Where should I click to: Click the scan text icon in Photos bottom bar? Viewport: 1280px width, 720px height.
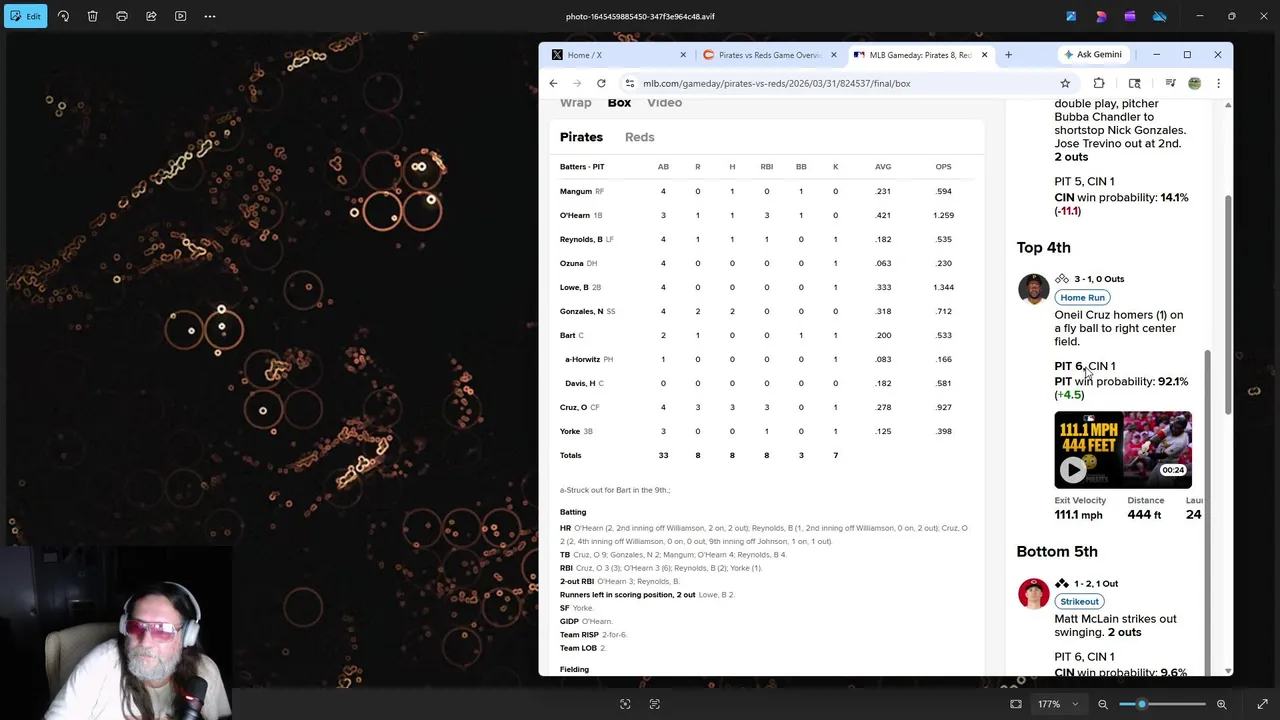click(655, 704)
